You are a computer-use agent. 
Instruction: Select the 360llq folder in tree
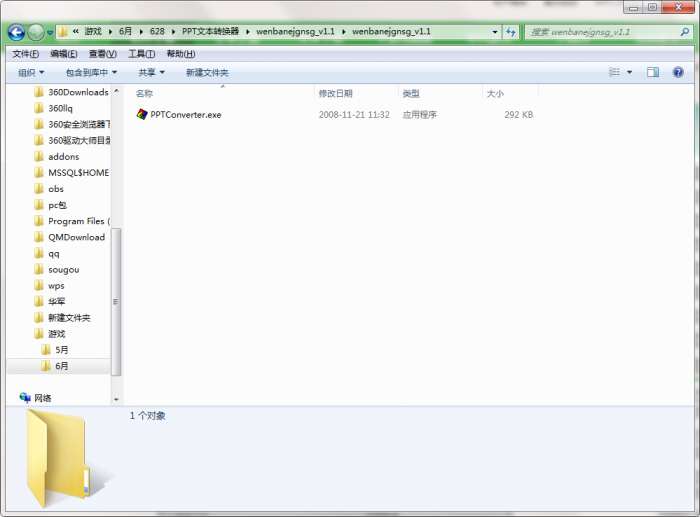tap(54, 108)
